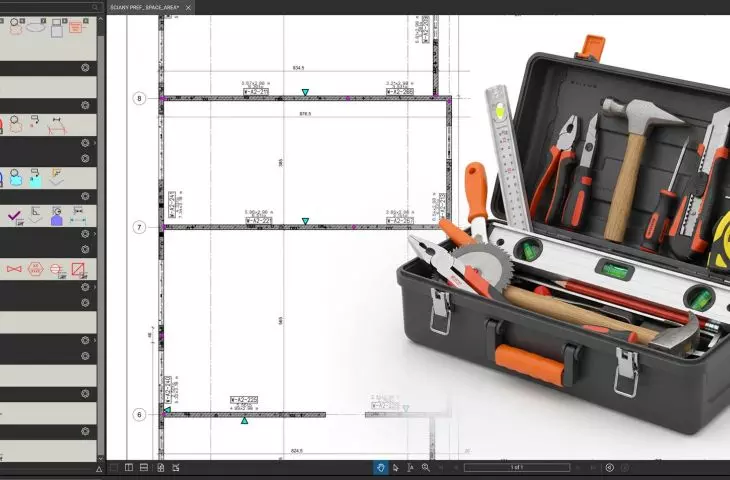Click grid bubble 8 on the drawing

139,98
